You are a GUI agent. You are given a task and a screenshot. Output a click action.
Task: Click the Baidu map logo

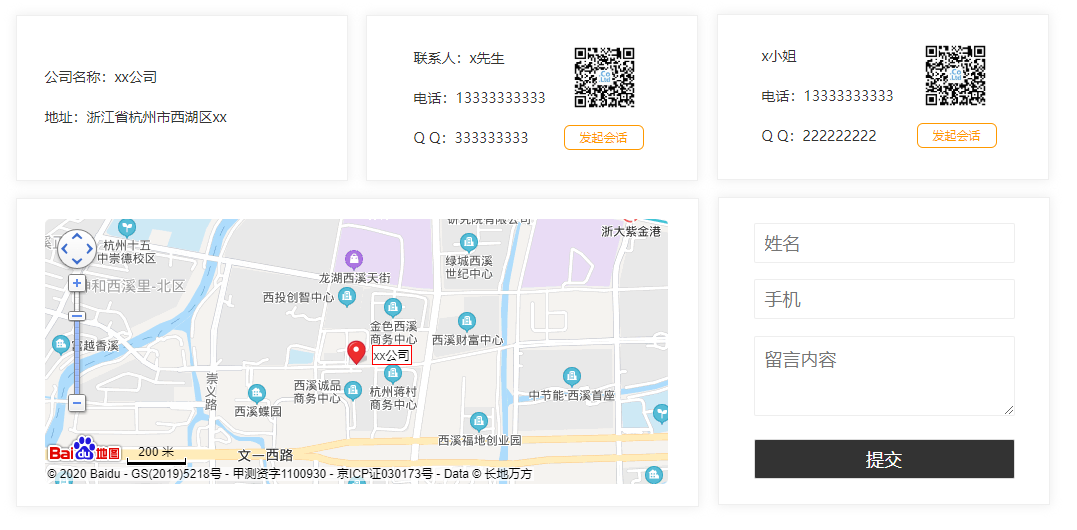tap(84, 450)
